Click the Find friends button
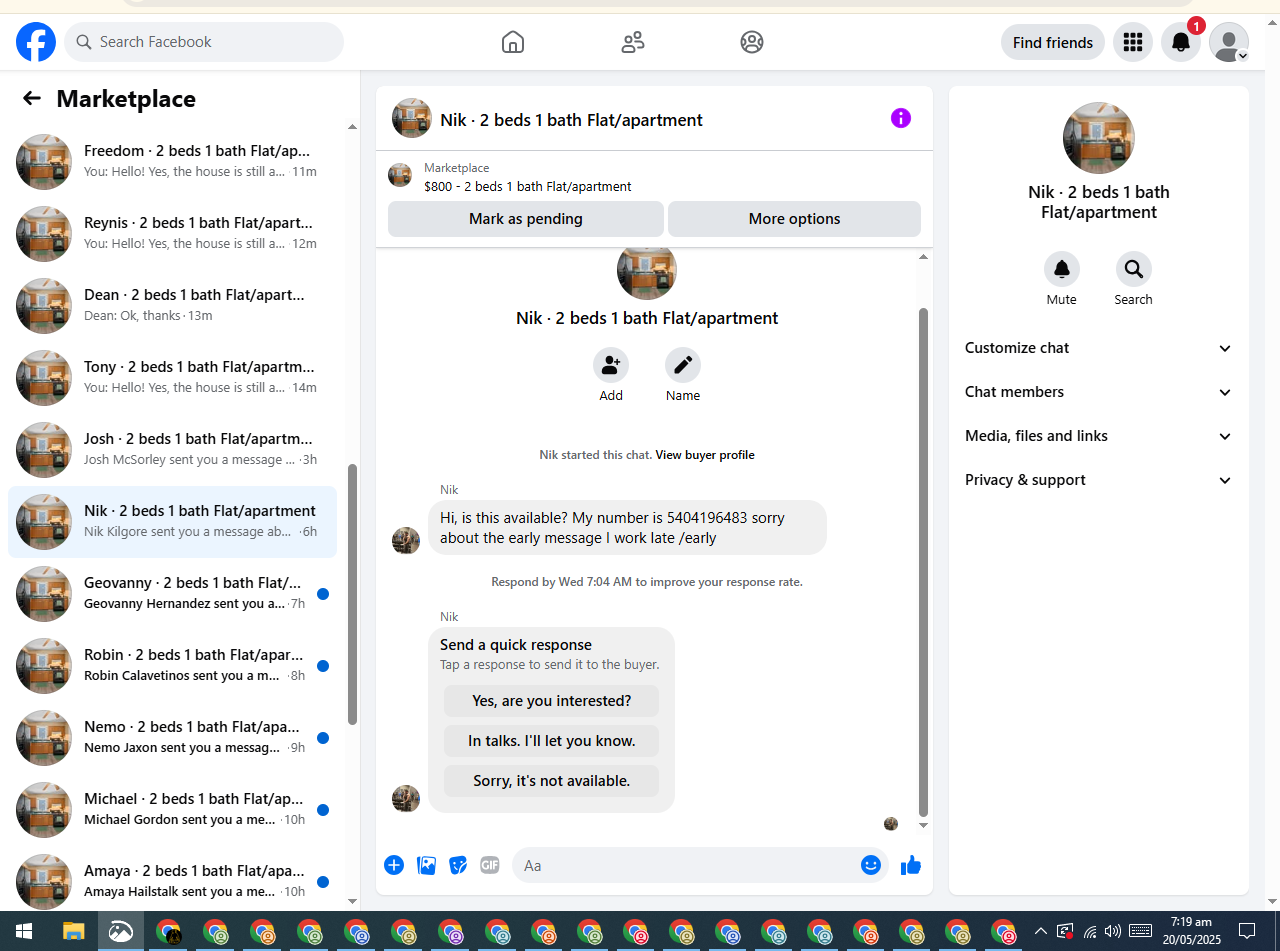Viewport: 1280px width, 951px height. (1053, 42)
